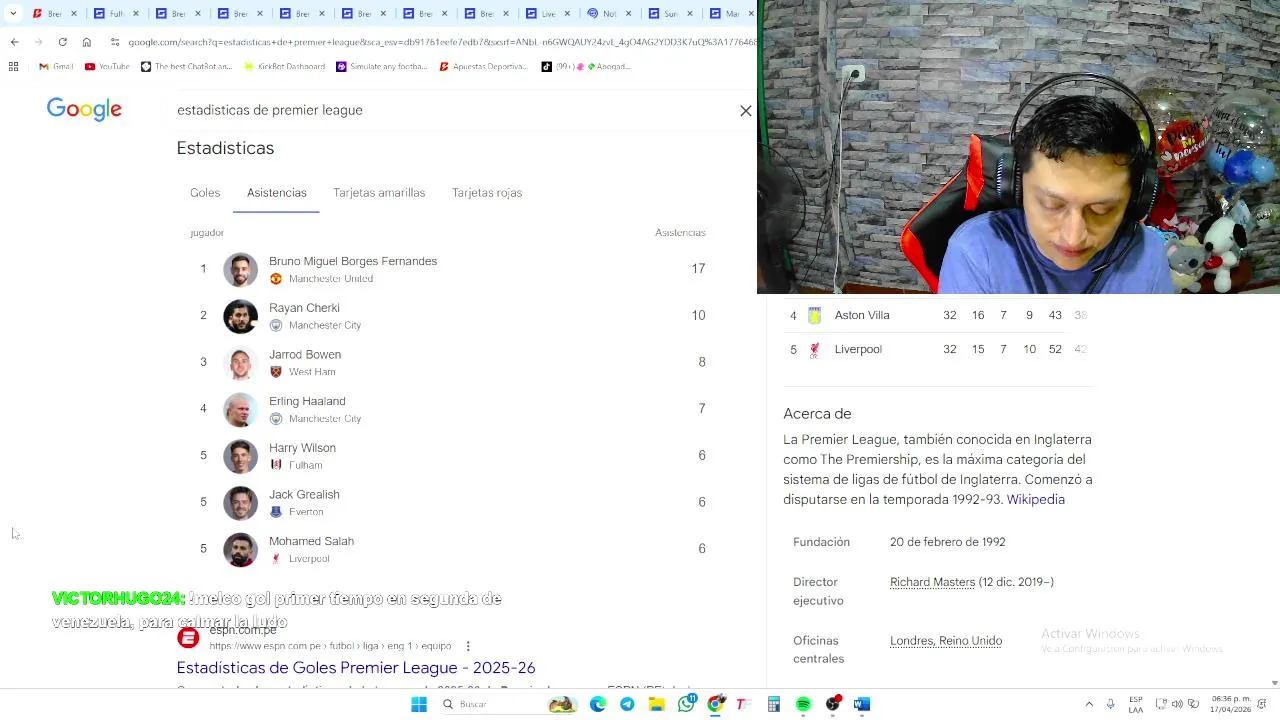Open Estadísticas de Goles Premier League result
This screenshot has height=720, width=1280.
point(356,668)
